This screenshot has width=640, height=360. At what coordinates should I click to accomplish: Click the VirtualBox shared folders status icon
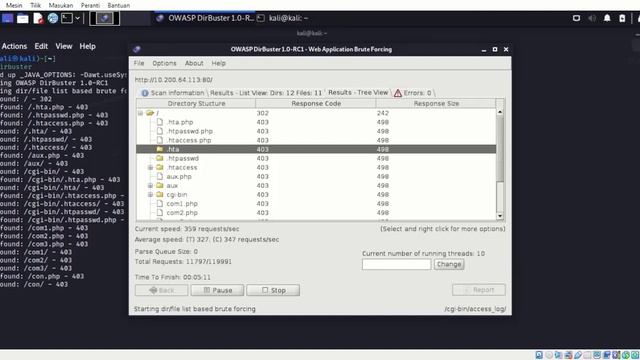tap(587, 355)
